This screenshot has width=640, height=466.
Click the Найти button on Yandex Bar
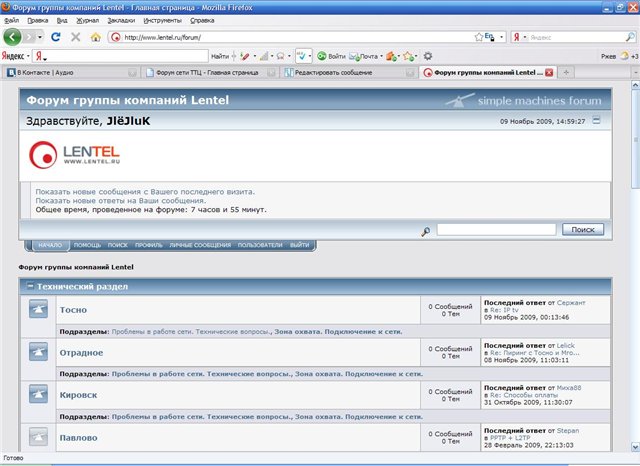220,56
